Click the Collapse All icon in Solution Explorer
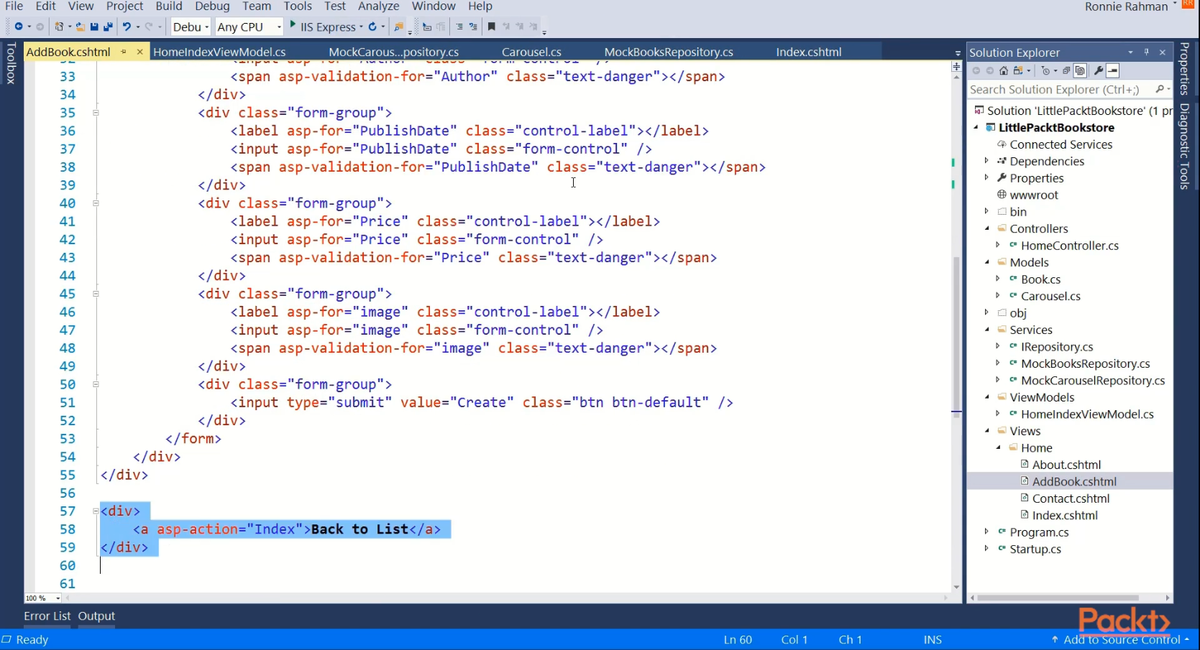The height and width of the screenshot is (650, 1200). [x=1066, y=71]
